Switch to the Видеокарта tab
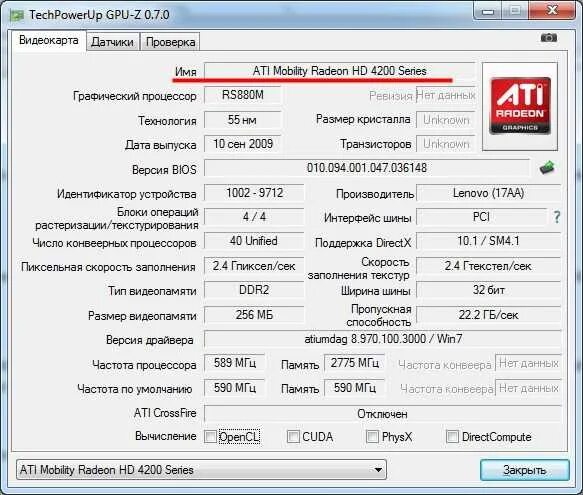This screenshot has height=495, width=583. [49, 40]
